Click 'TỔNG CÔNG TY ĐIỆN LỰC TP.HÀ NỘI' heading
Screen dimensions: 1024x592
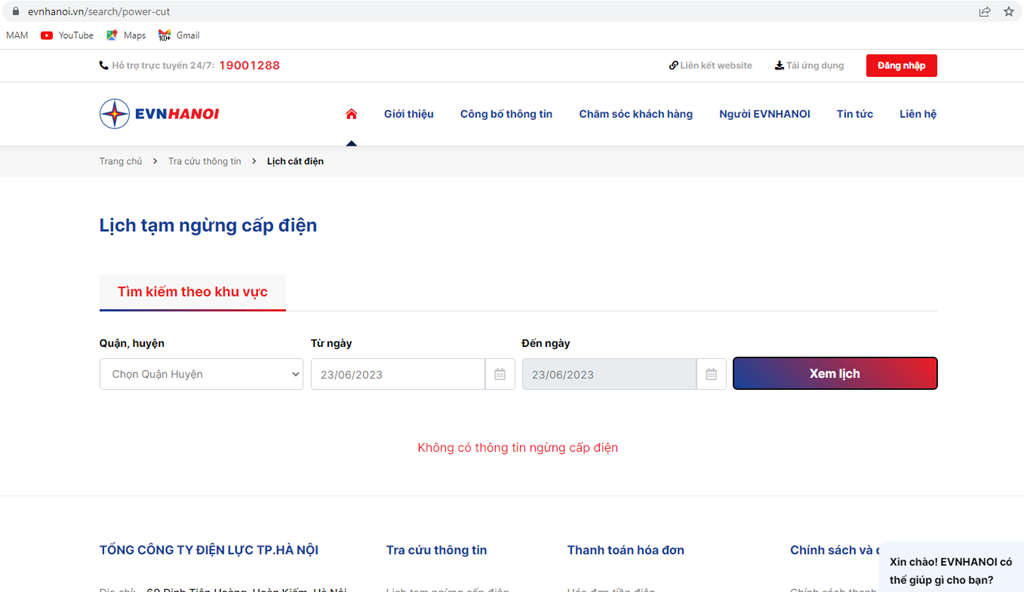[209, 550]
